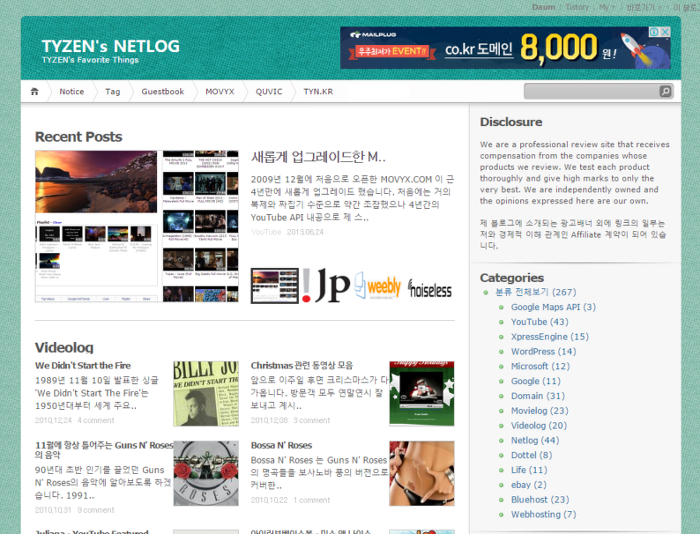Open the Netlog (44) category
Image resolution: width=700 pixels, height=534 pixels.
click(535, 440)
